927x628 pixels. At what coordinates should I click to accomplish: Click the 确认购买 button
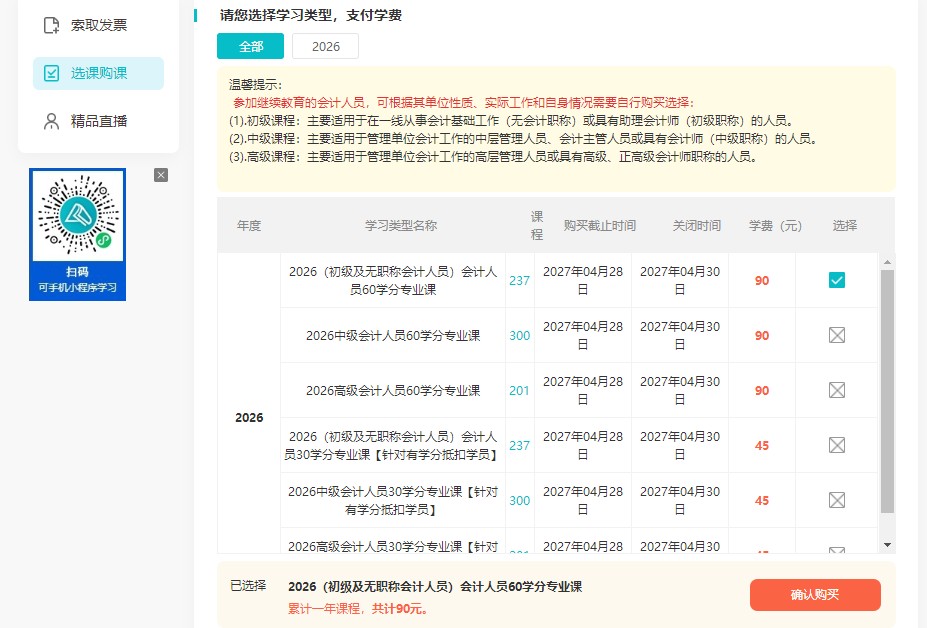(x=815, y=595)
